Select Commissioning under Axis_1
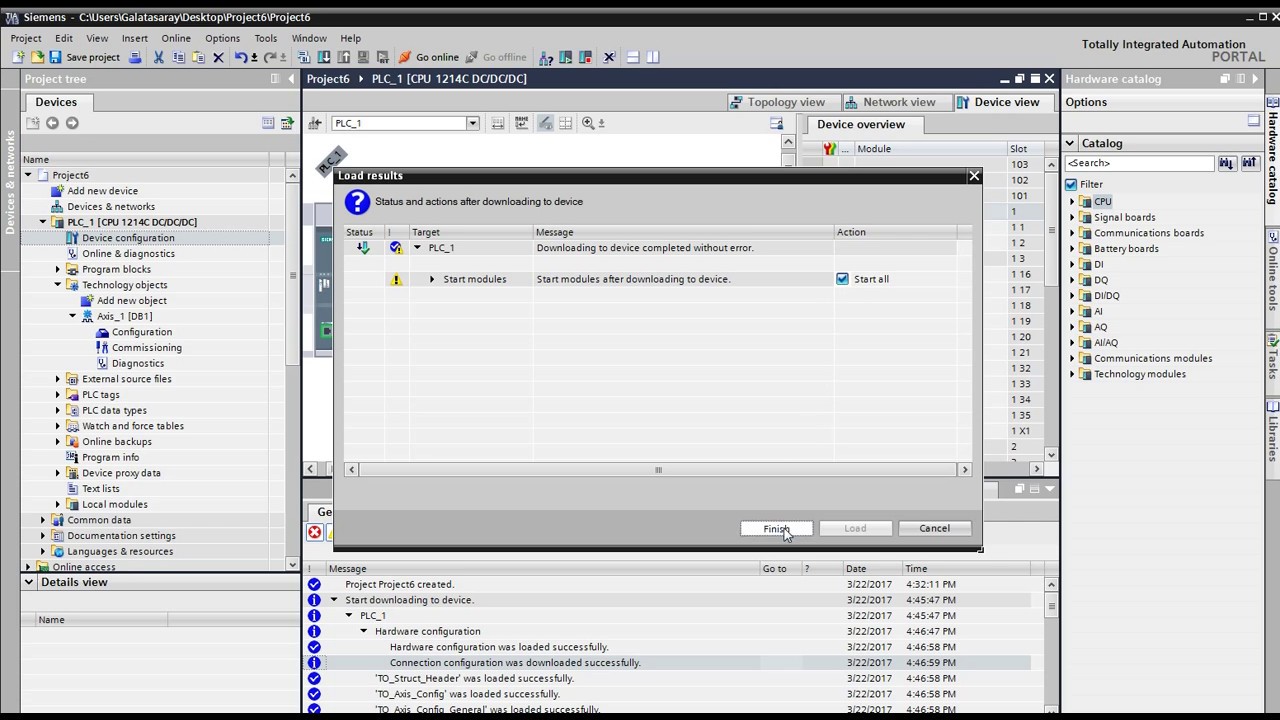1280x720 pixels. click(x=147, y=347)
